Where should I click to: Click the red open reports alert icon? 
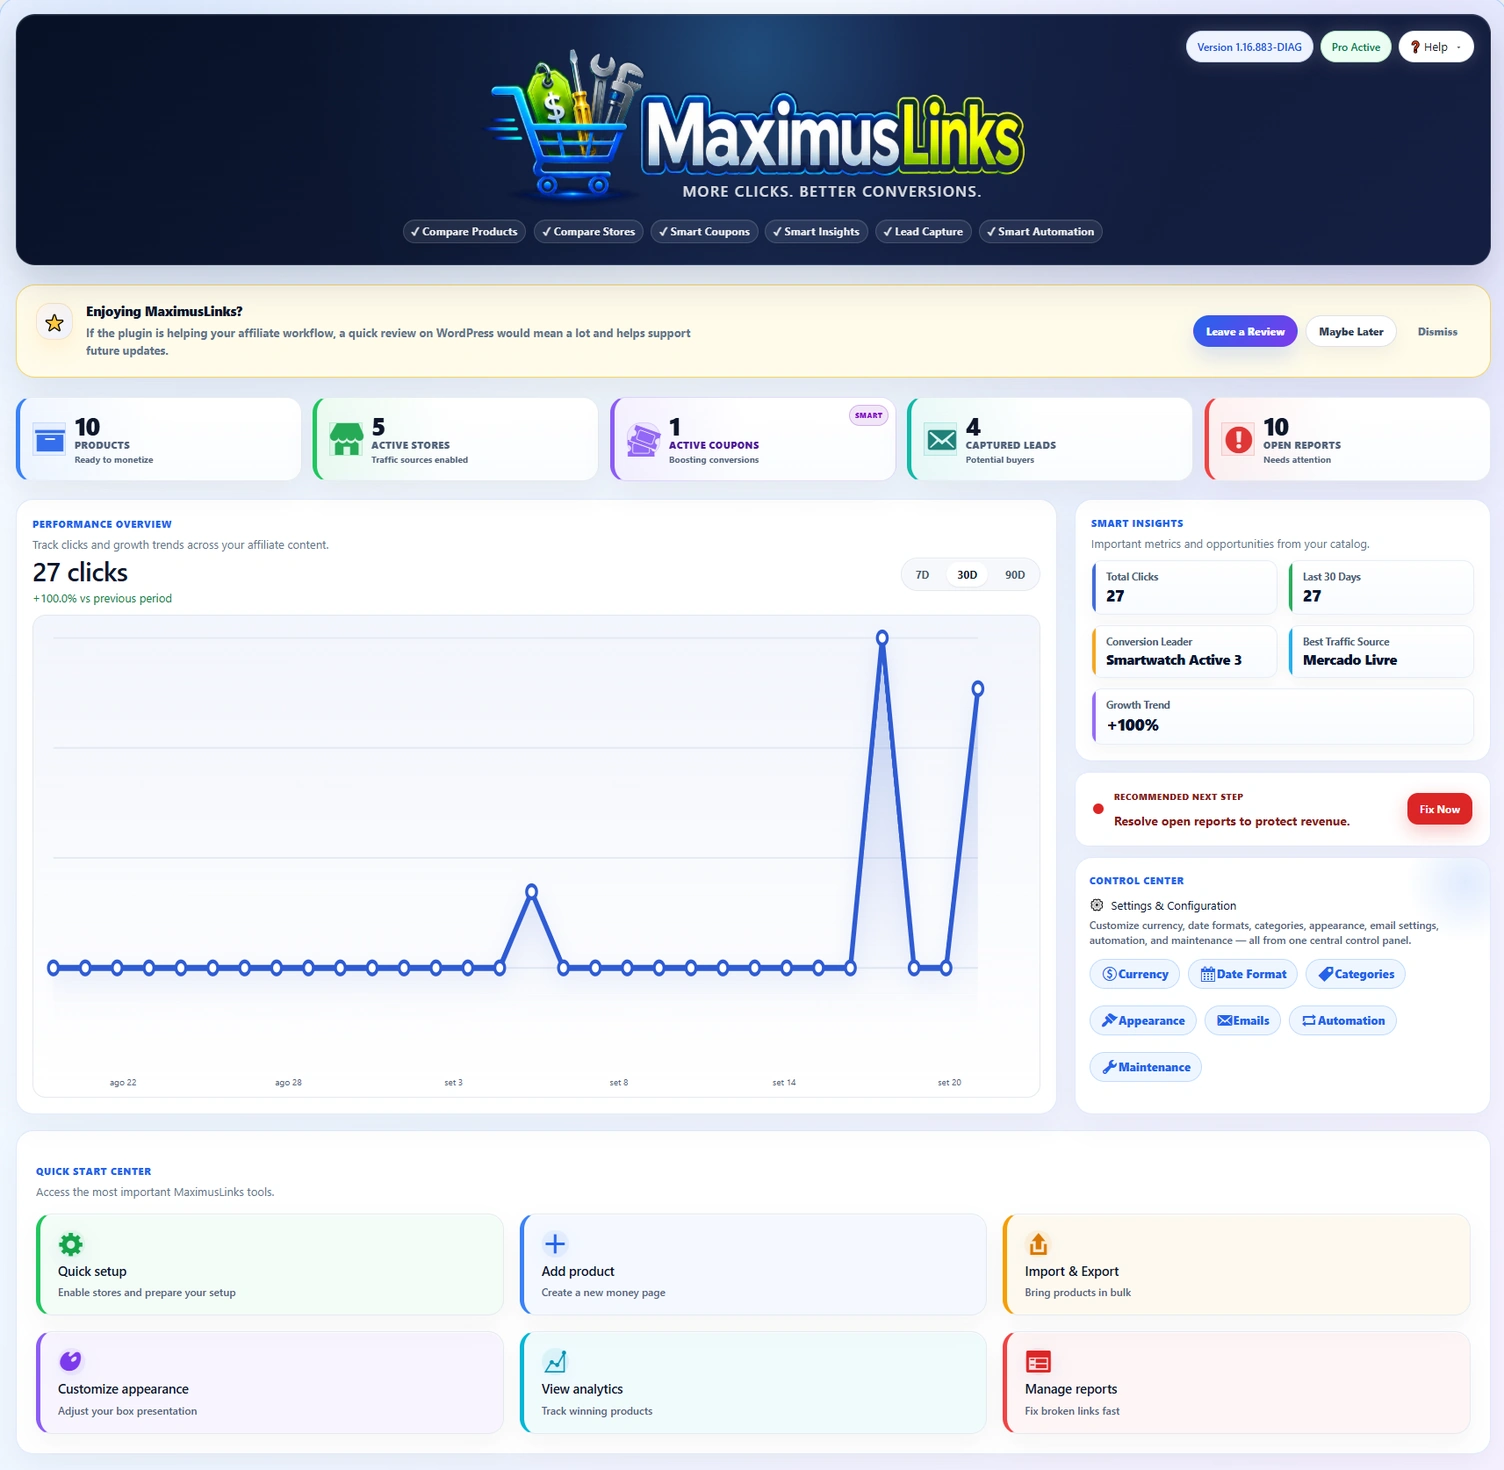tap(1238, 440)
